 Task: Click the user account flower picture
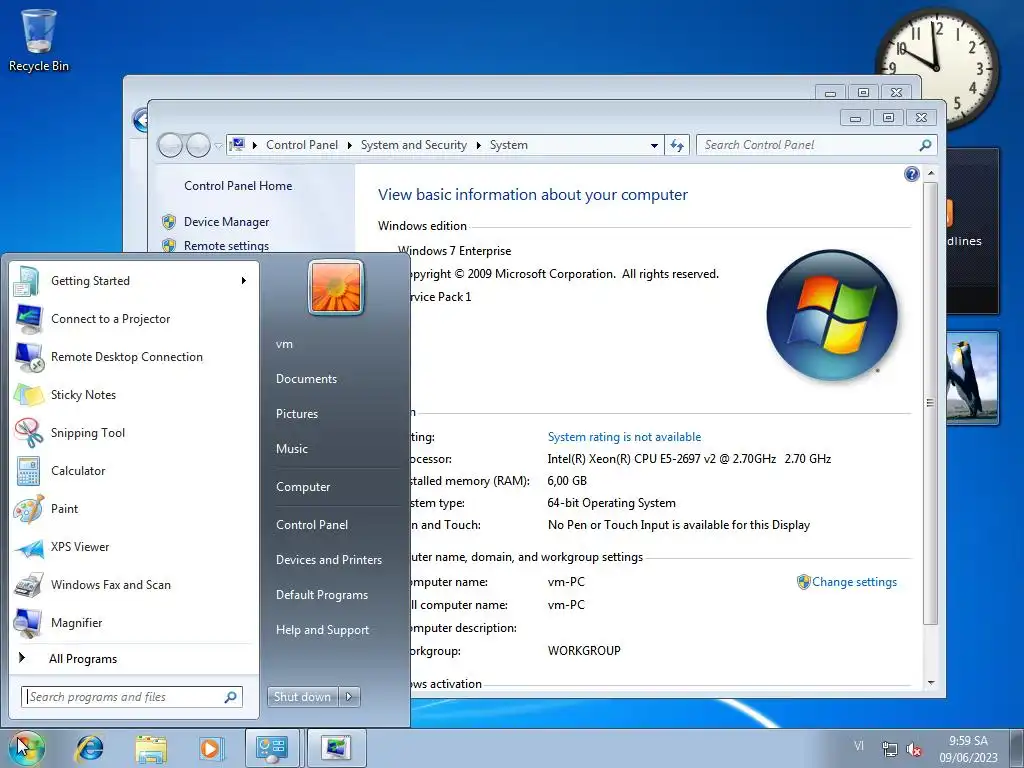coord(336,287)
